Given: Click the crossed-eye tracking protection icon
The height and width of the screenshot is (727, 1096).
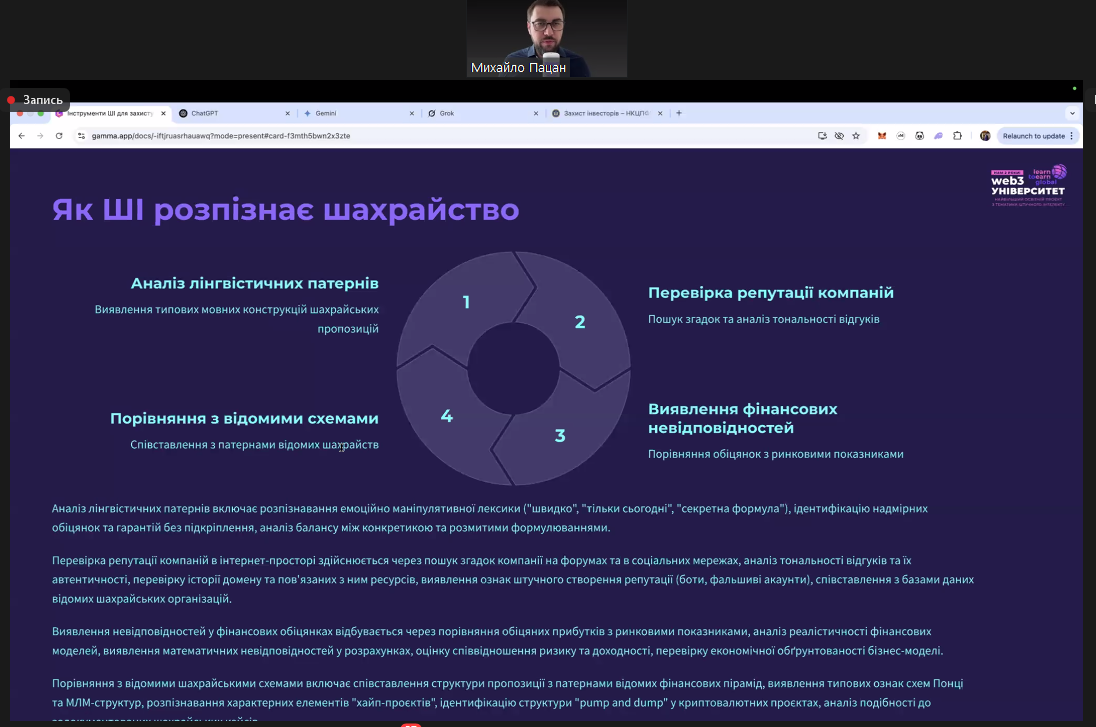Looking at the screenshot, I should point(839,135).
